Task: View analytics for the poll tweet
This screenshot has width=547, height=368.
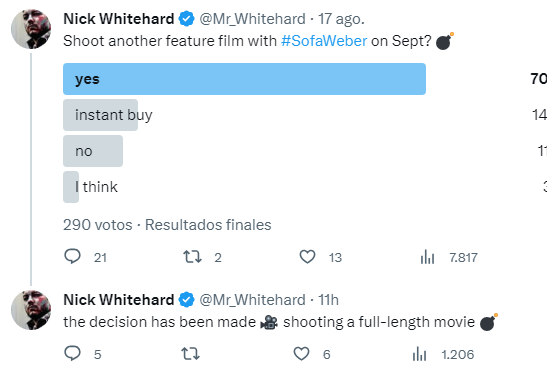Action: click(449, 257)
